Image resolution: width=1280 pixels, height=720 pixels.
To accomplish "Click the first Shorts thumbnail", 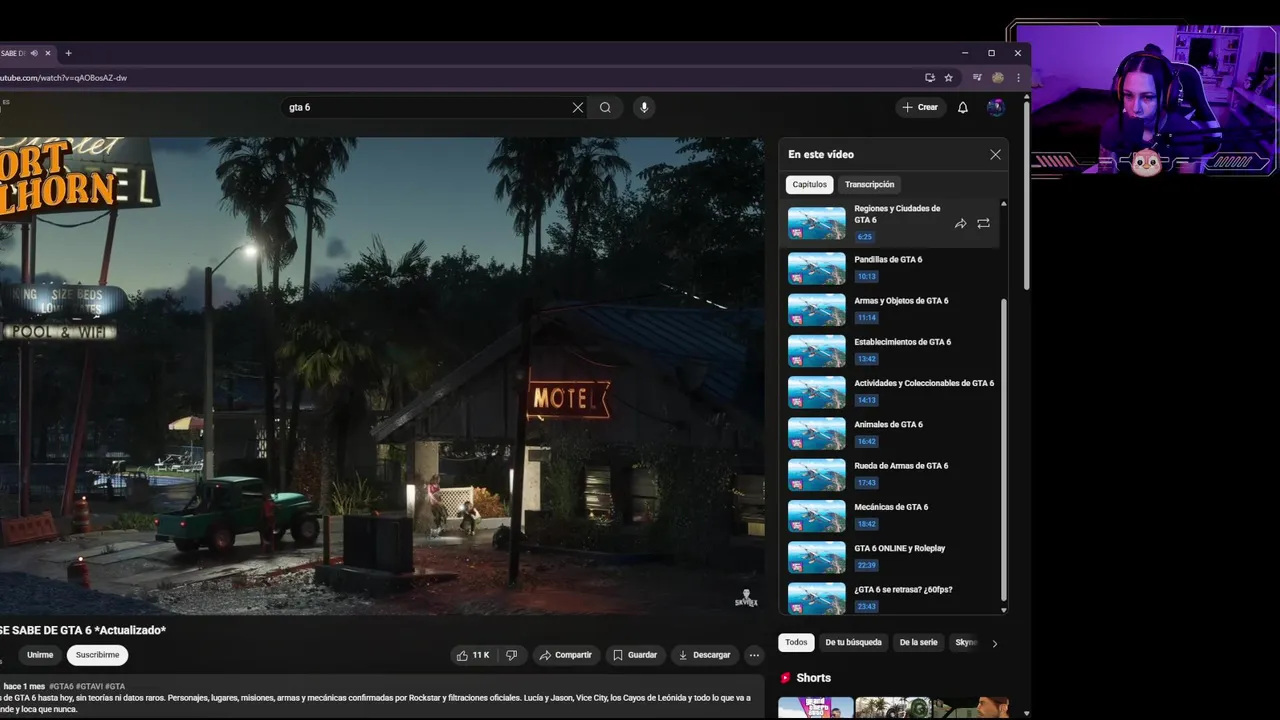I will pos(816,708).
